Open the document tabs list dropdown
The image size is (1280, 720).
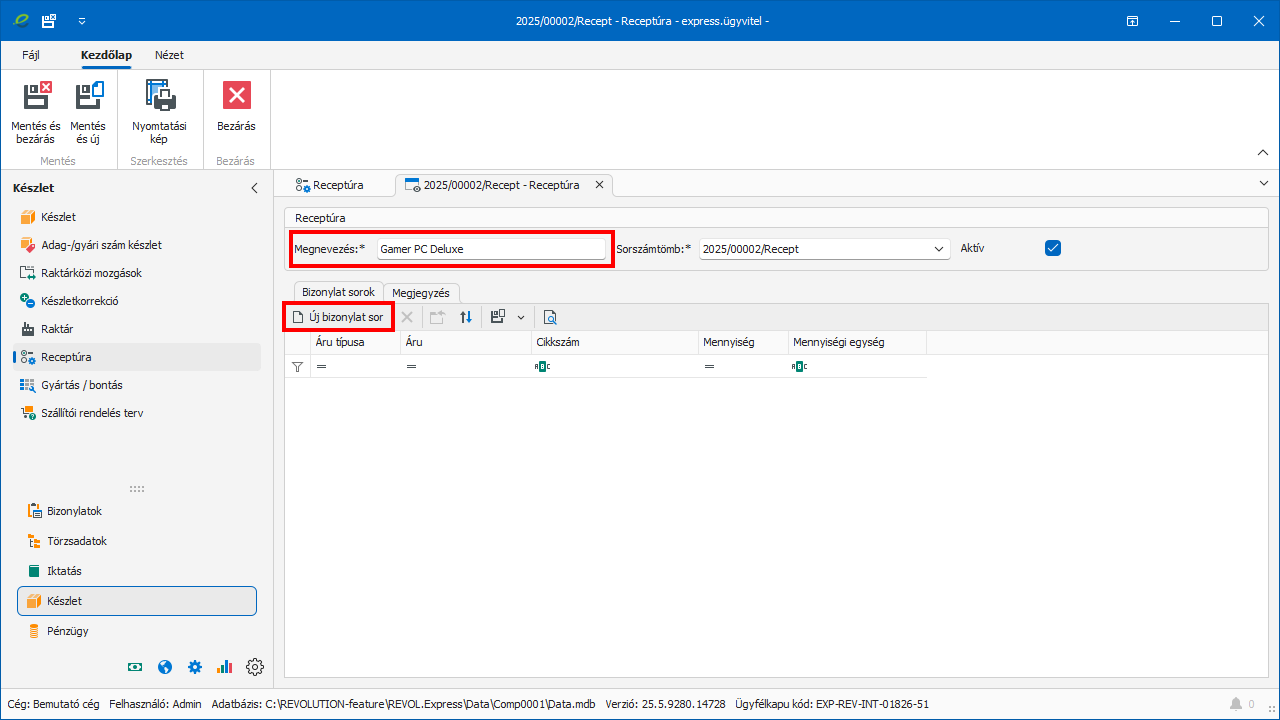(x=1264, y=183)
